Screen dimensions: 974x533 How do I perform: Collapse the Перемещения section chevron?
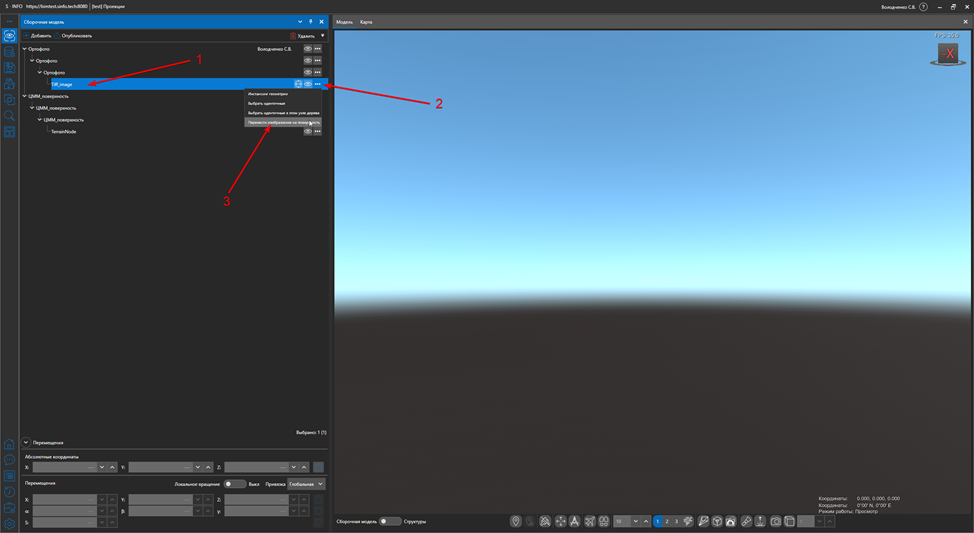pyautogui.click(x=26, y=442)
